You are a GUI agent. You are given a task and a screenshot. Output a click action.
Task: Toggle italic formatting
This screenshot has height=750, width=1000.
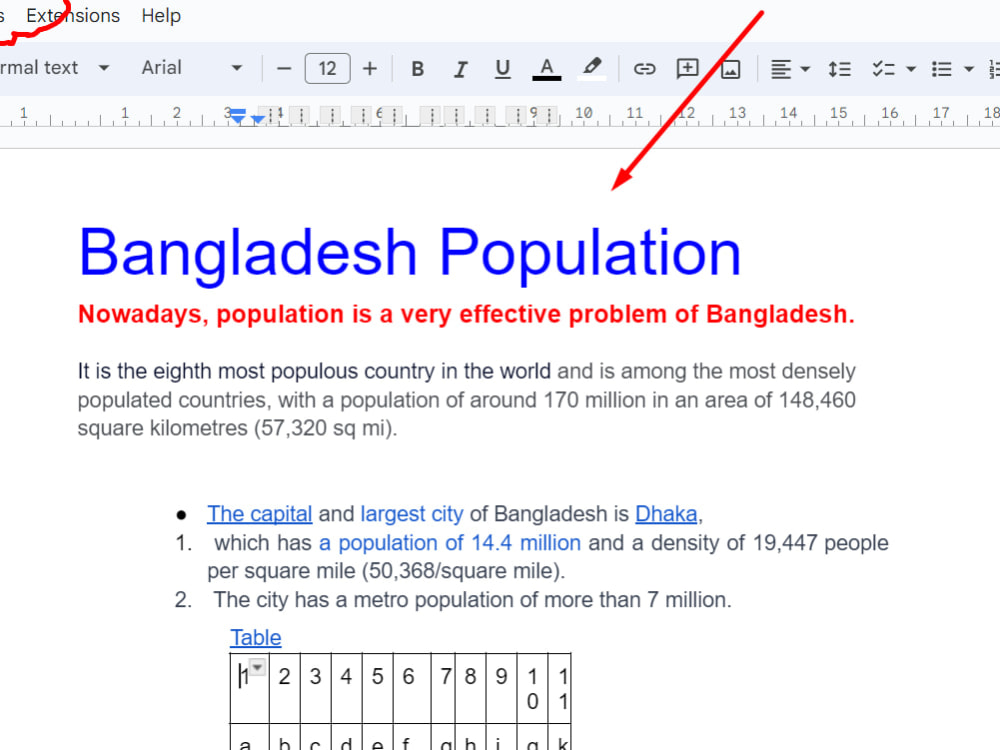460,68
